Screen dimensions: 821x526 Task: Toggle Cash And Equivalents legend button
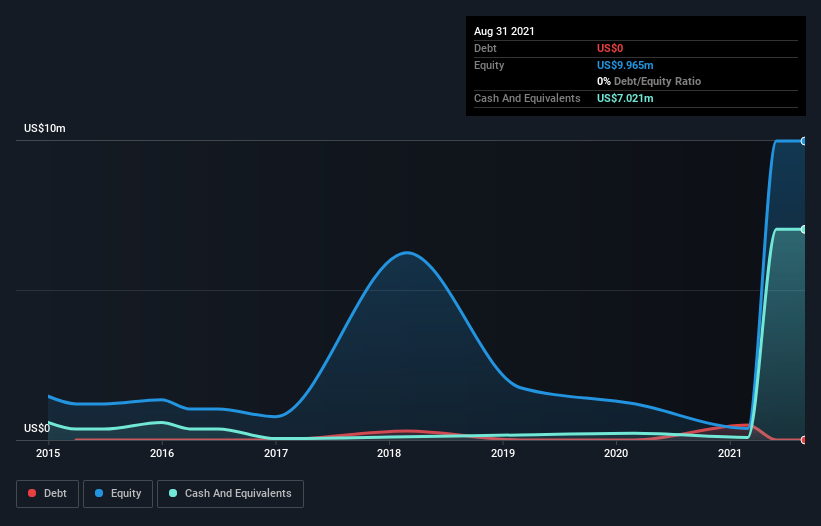230,494
